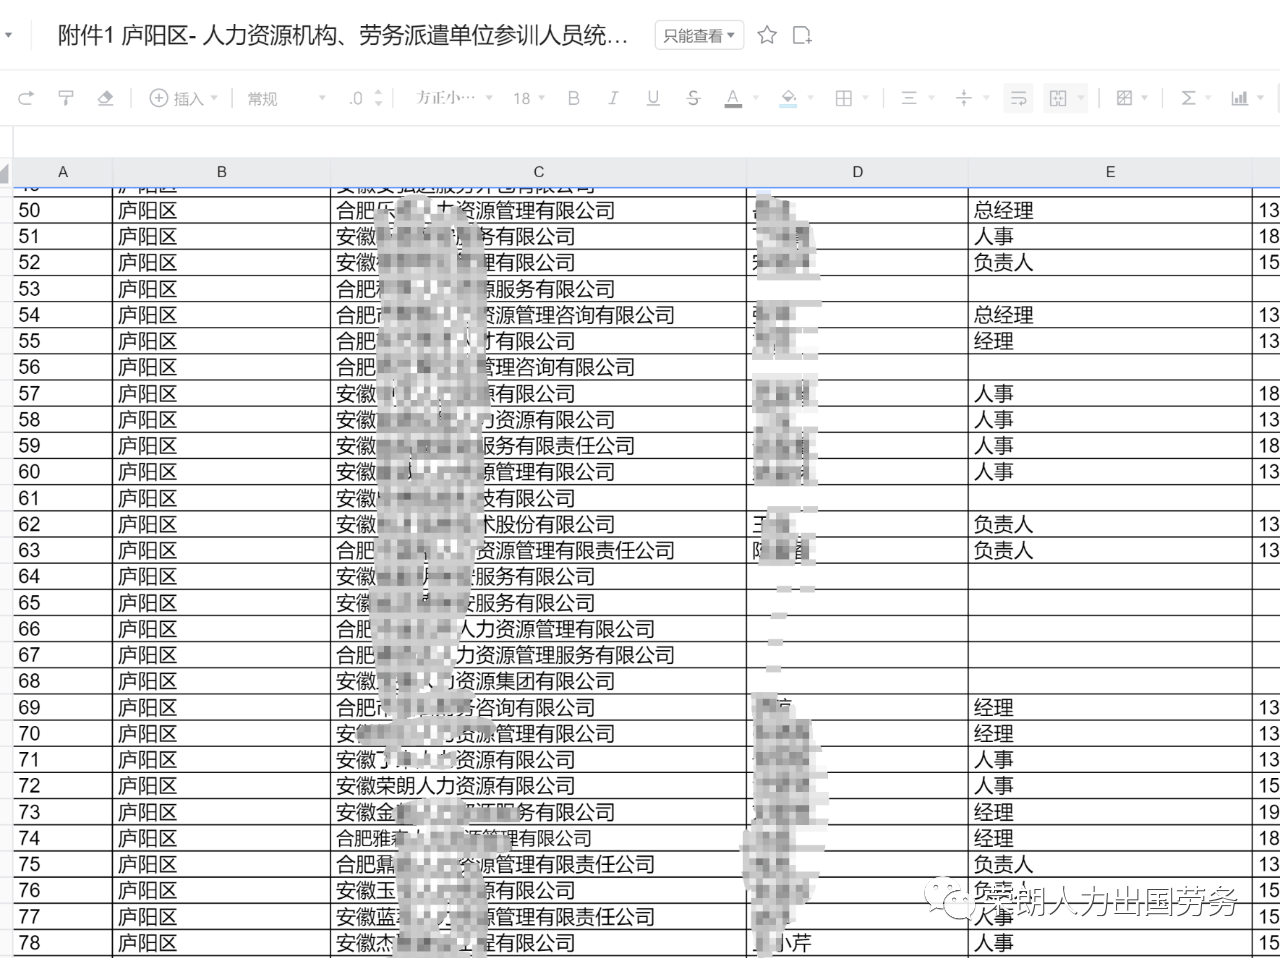This screenshot has height=958, width=1280.
Task: Click the document title 附件1 庐阳区
Action: coord(343,36)
